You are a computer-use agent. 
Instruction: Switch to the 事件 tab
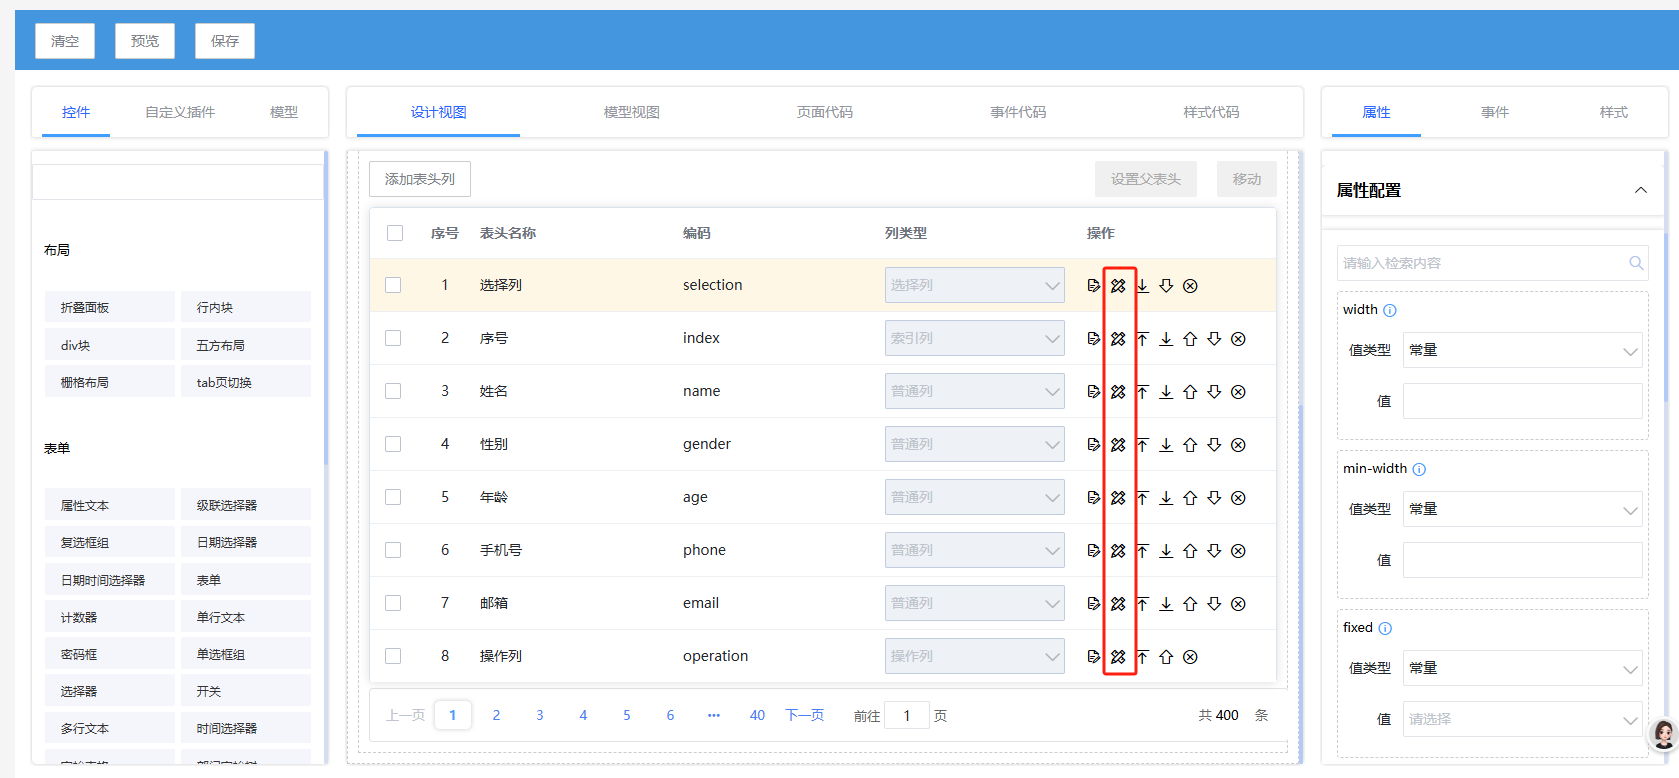[x=1494, y=112]
